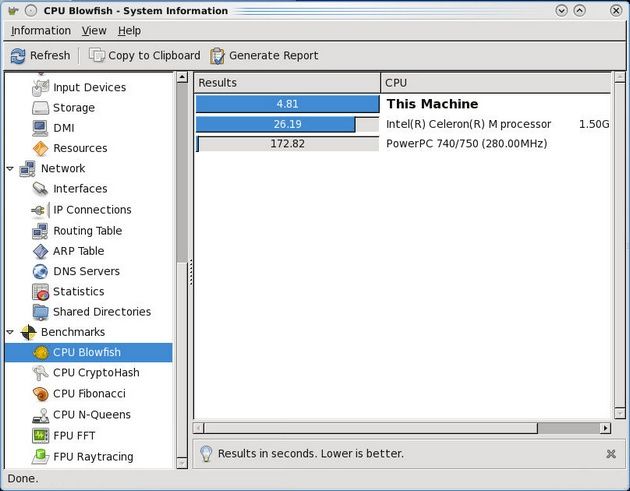
Task: Select CPU N-Queens benchmark text
Action: point(92,415)
